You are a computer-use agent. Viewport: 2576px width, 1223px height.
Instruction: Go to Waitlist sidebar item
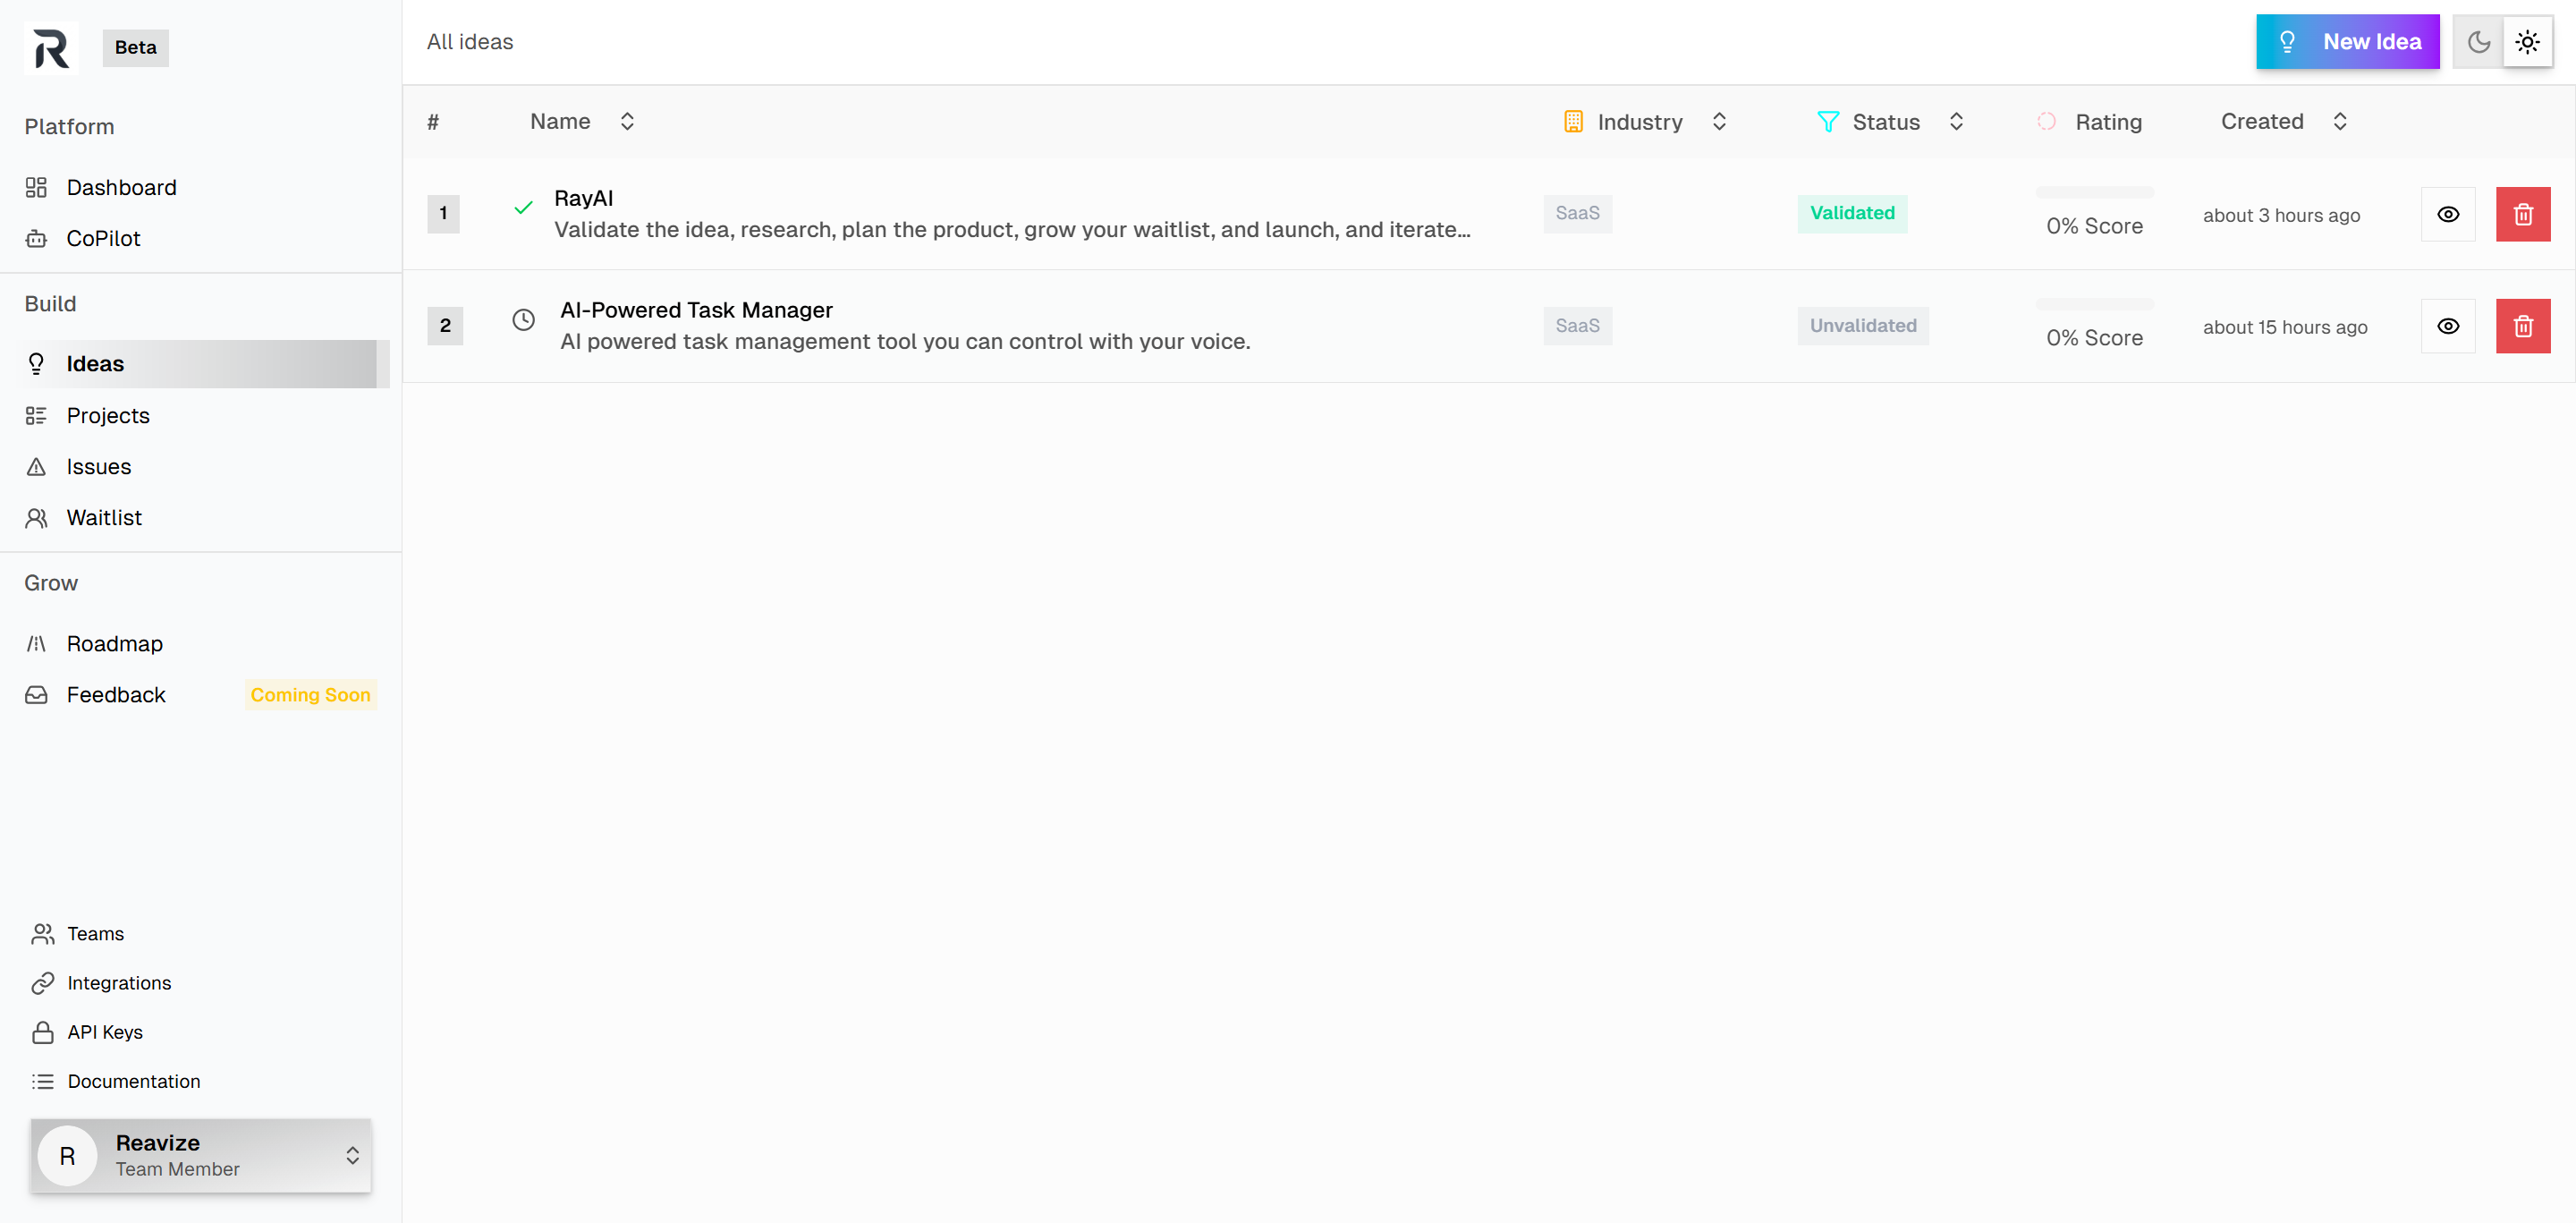[x=104, y=518]
